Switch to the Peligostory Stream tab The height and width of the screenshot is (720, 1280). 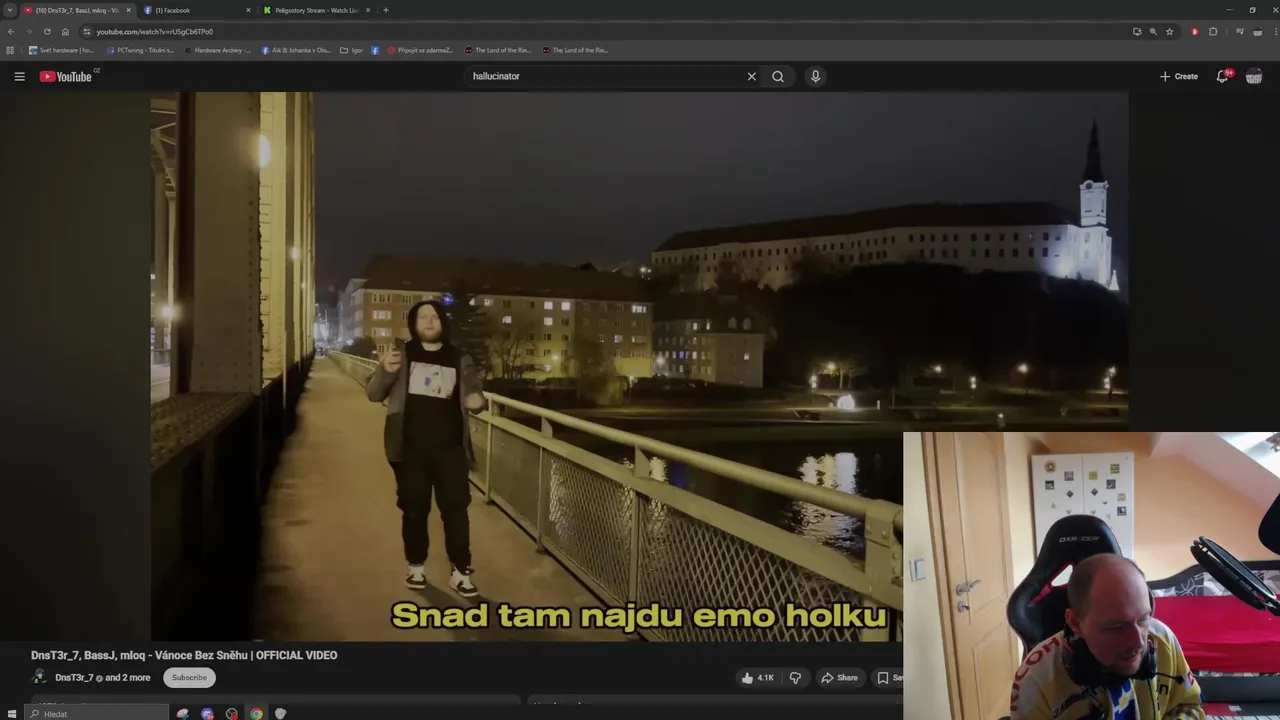(x=317, y=10)
